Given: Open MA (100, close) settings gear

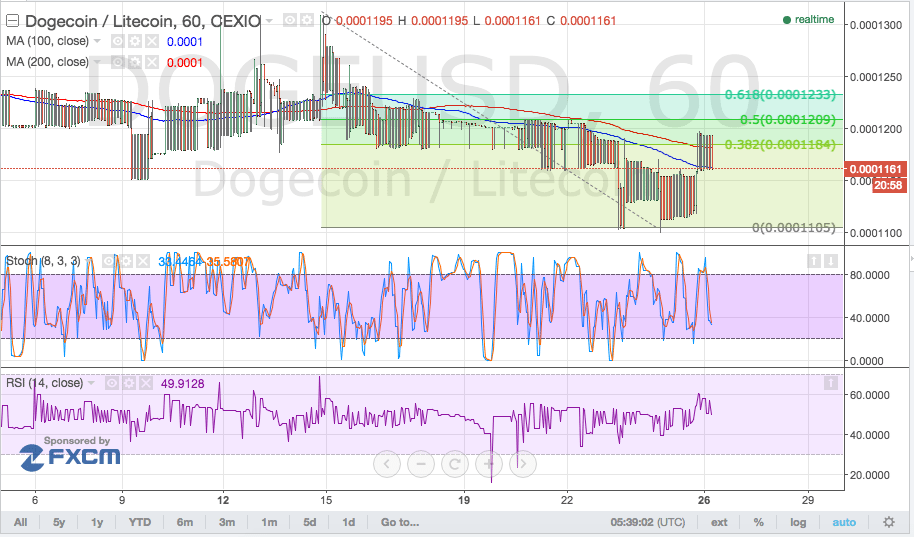Looking at the screenshot, I should click(135, 41).
